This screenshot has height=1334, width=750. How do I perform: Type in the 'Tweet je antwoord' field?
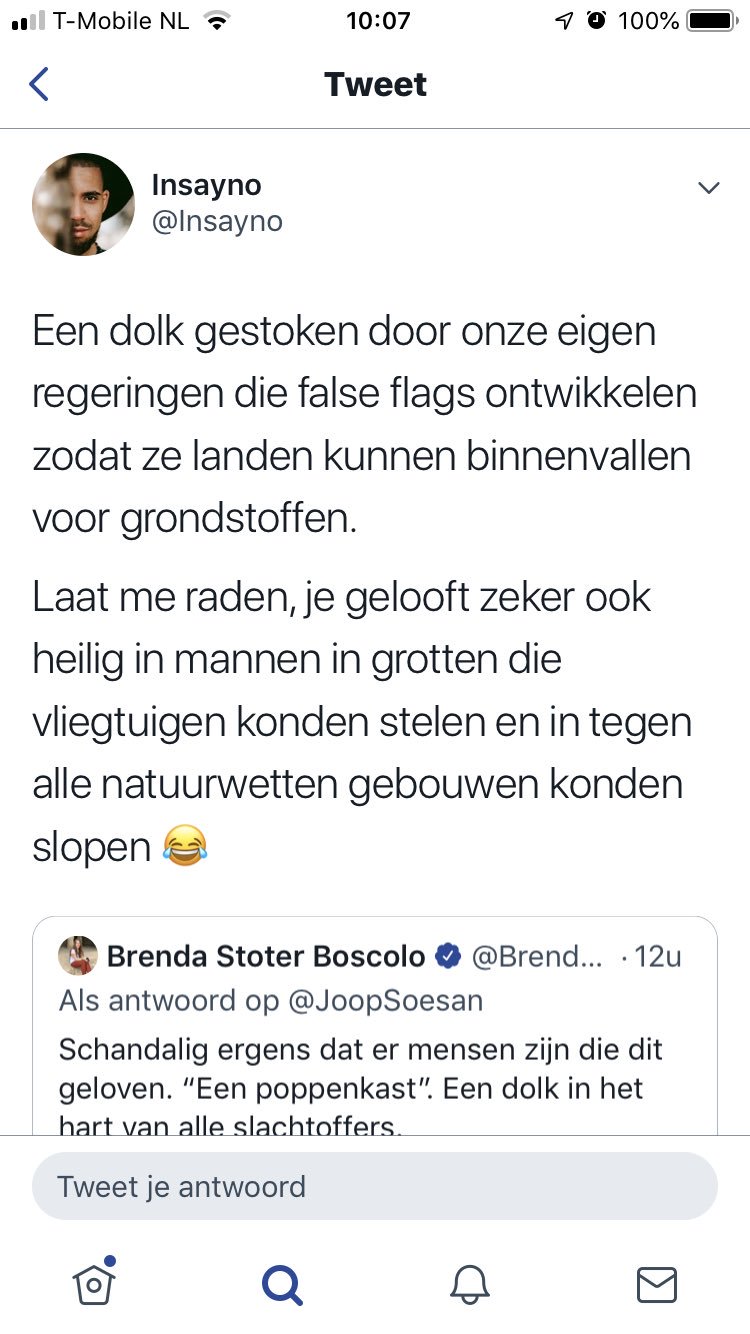tap(374, 1187)
